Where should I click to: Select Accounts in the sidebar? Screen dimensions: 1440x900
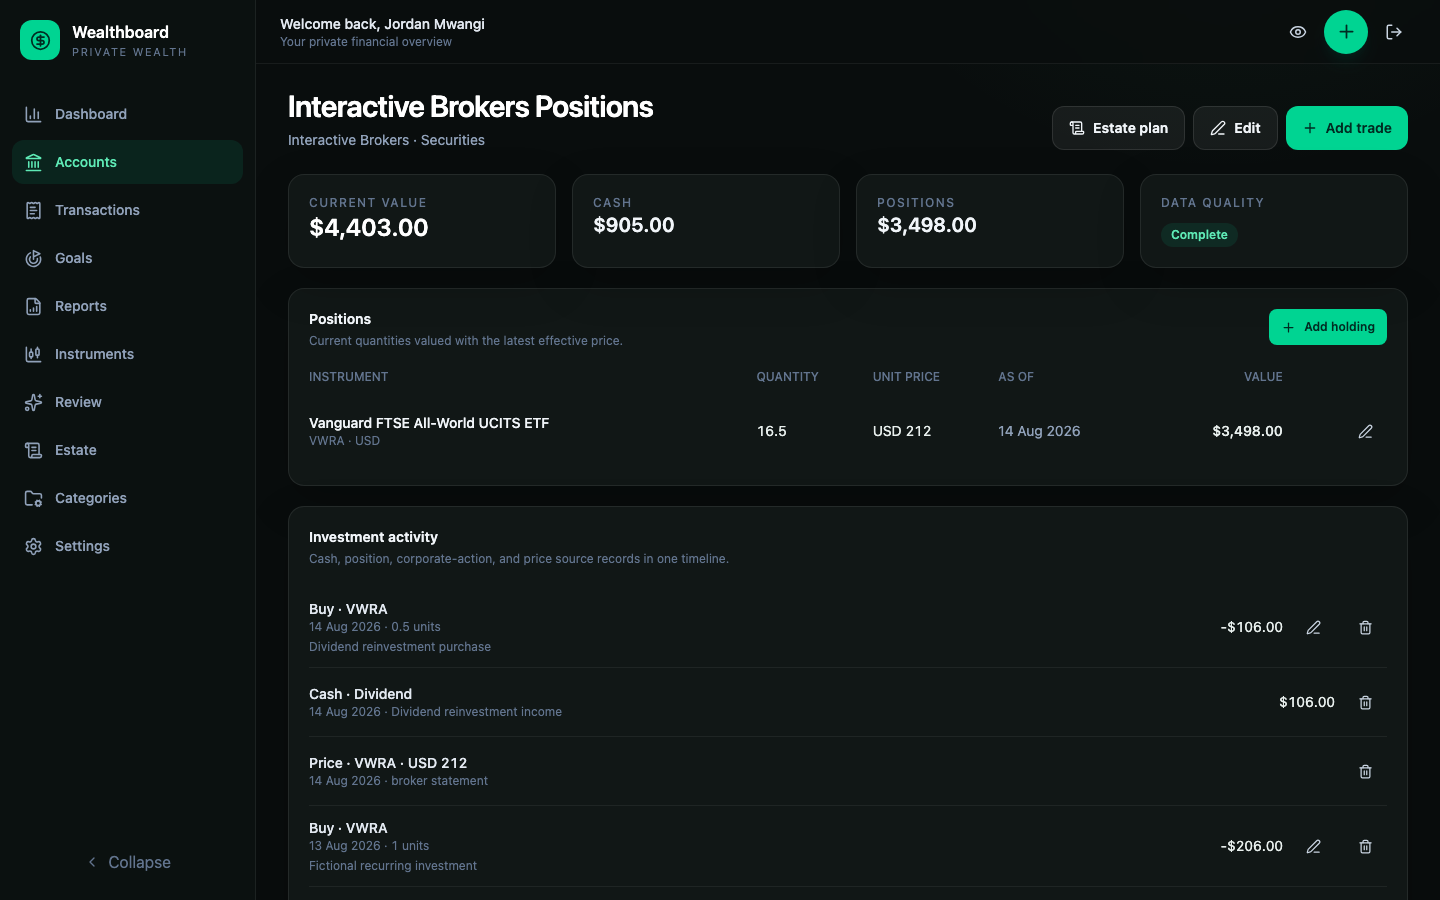coord(127,162)
